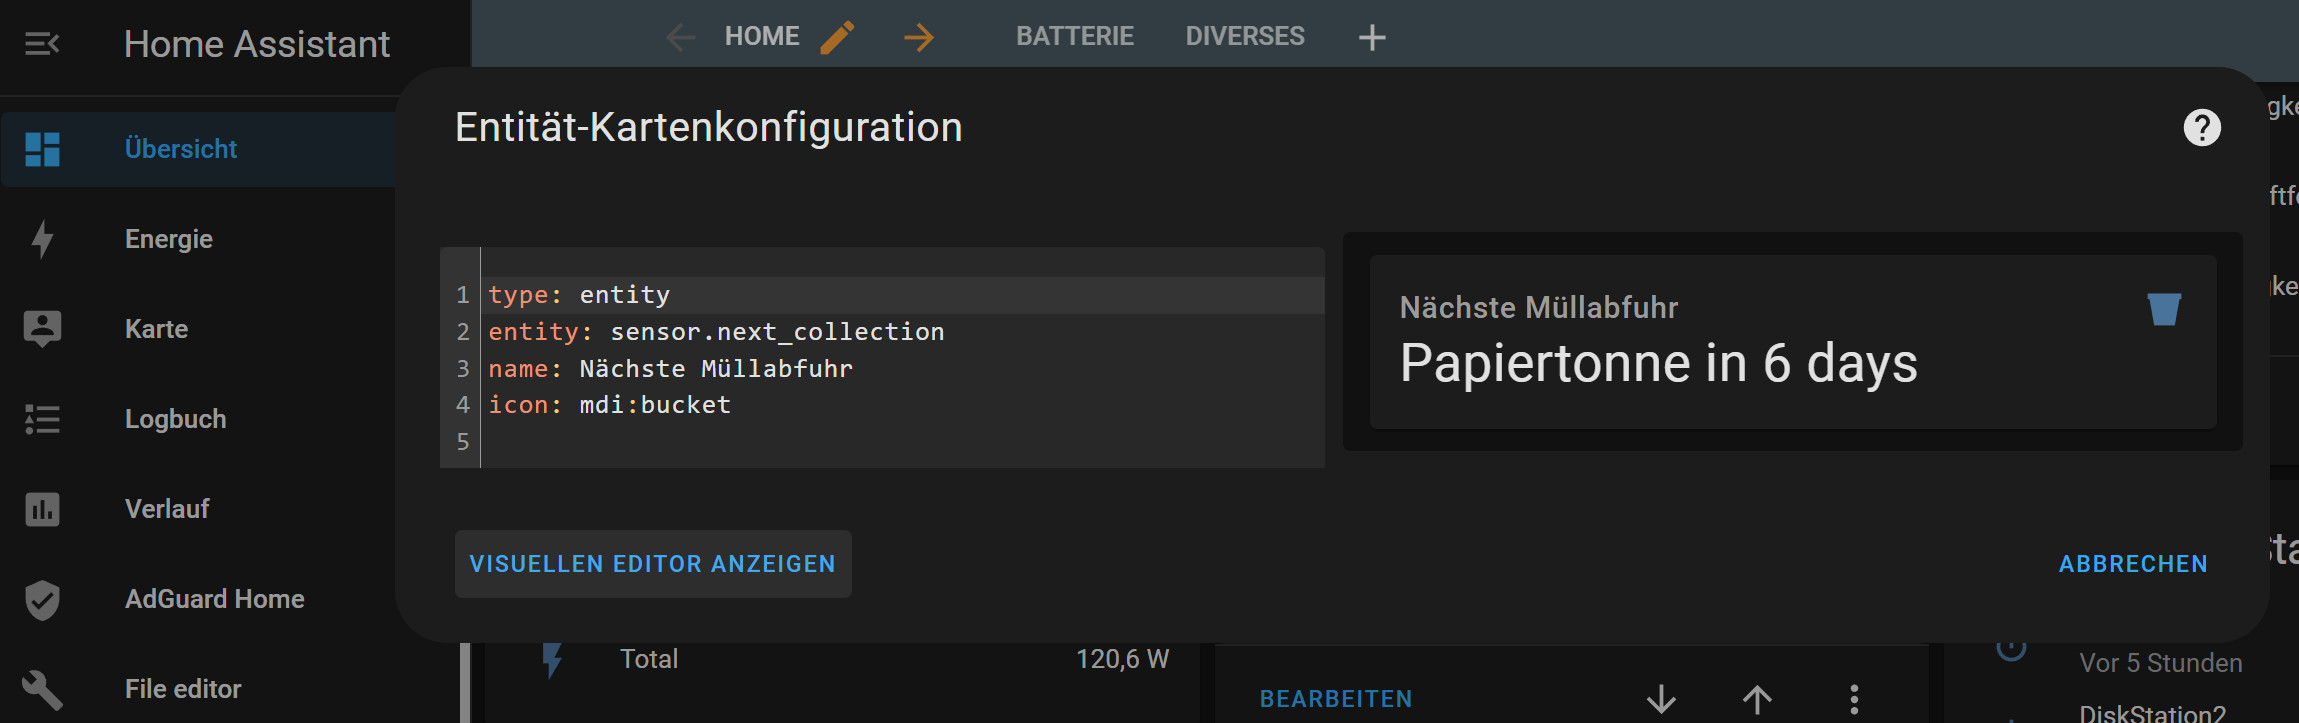
Task: Collapse the sidebar menu icon
Action: (x=42, y=44)
